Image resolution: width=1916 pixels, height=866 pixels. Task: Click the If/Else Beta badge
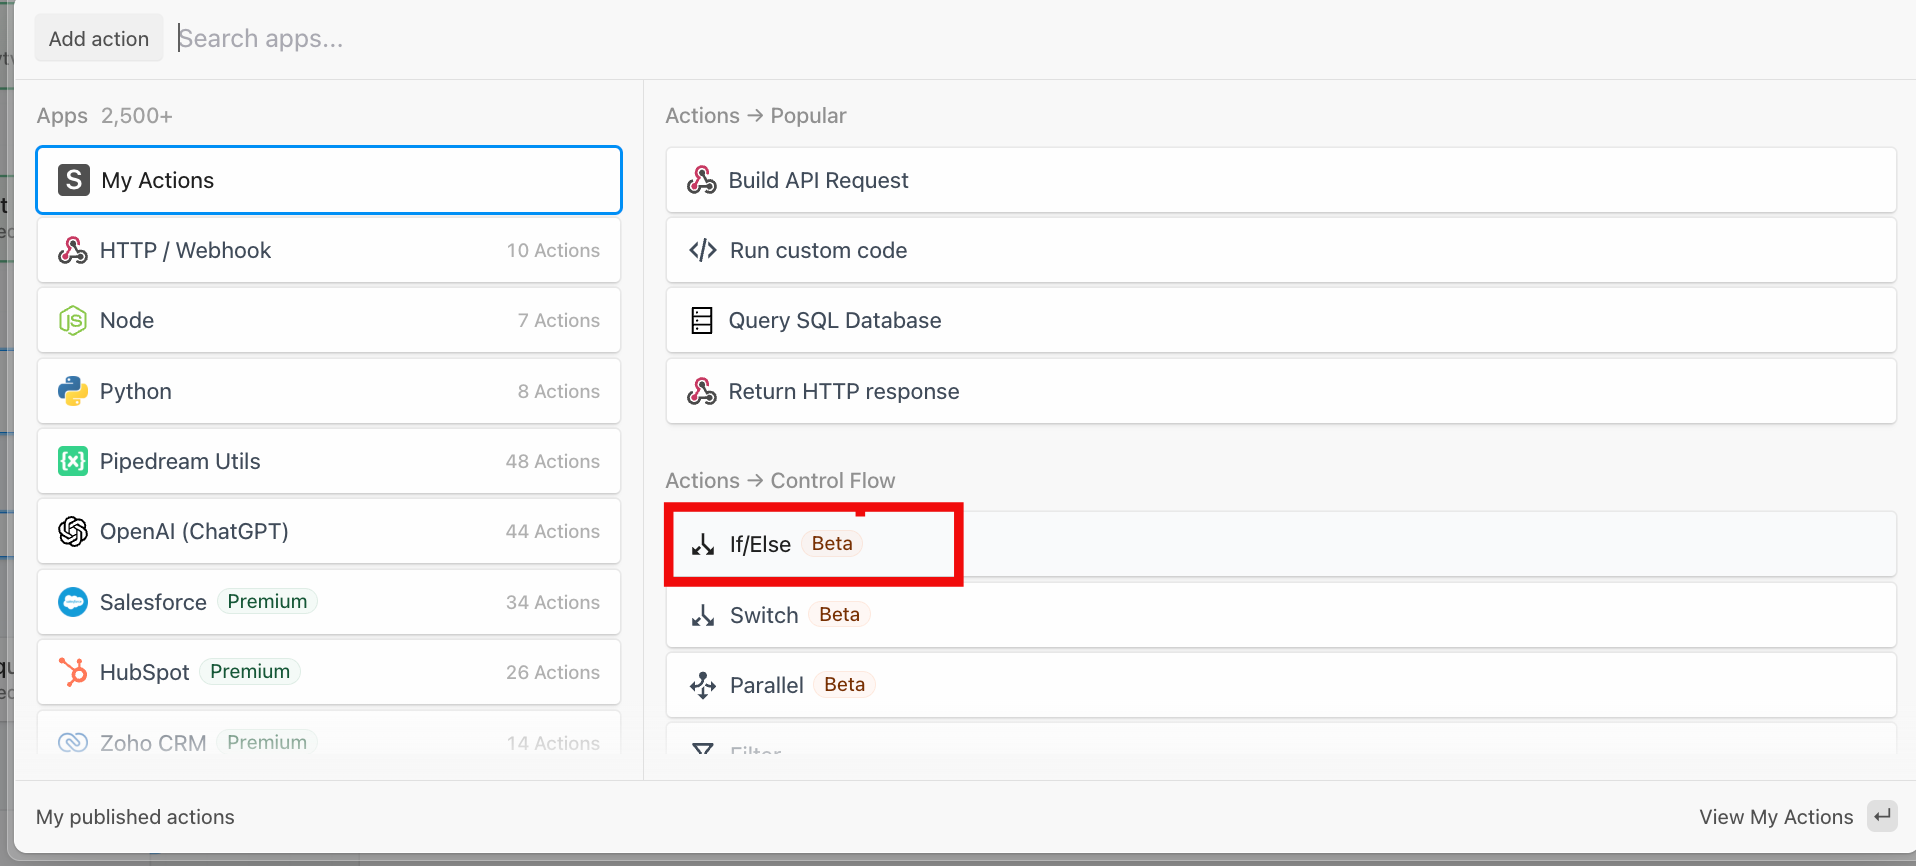tap(832, 543)
